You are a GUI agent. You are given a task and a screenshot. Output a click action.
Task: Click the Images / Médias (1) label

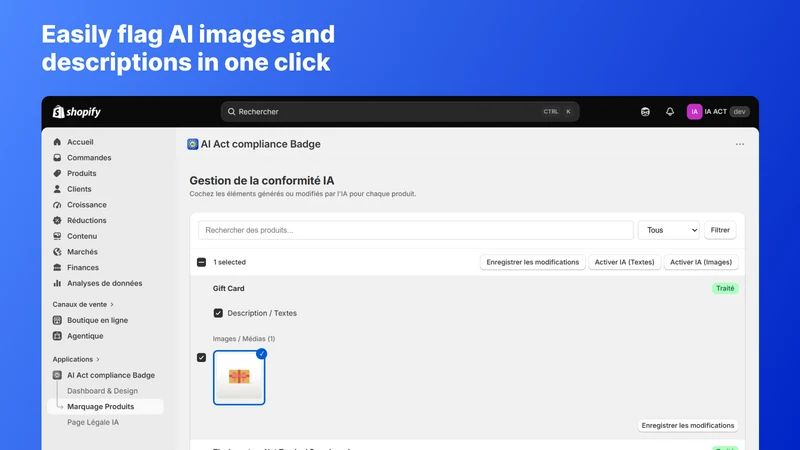tap(244, 339)
